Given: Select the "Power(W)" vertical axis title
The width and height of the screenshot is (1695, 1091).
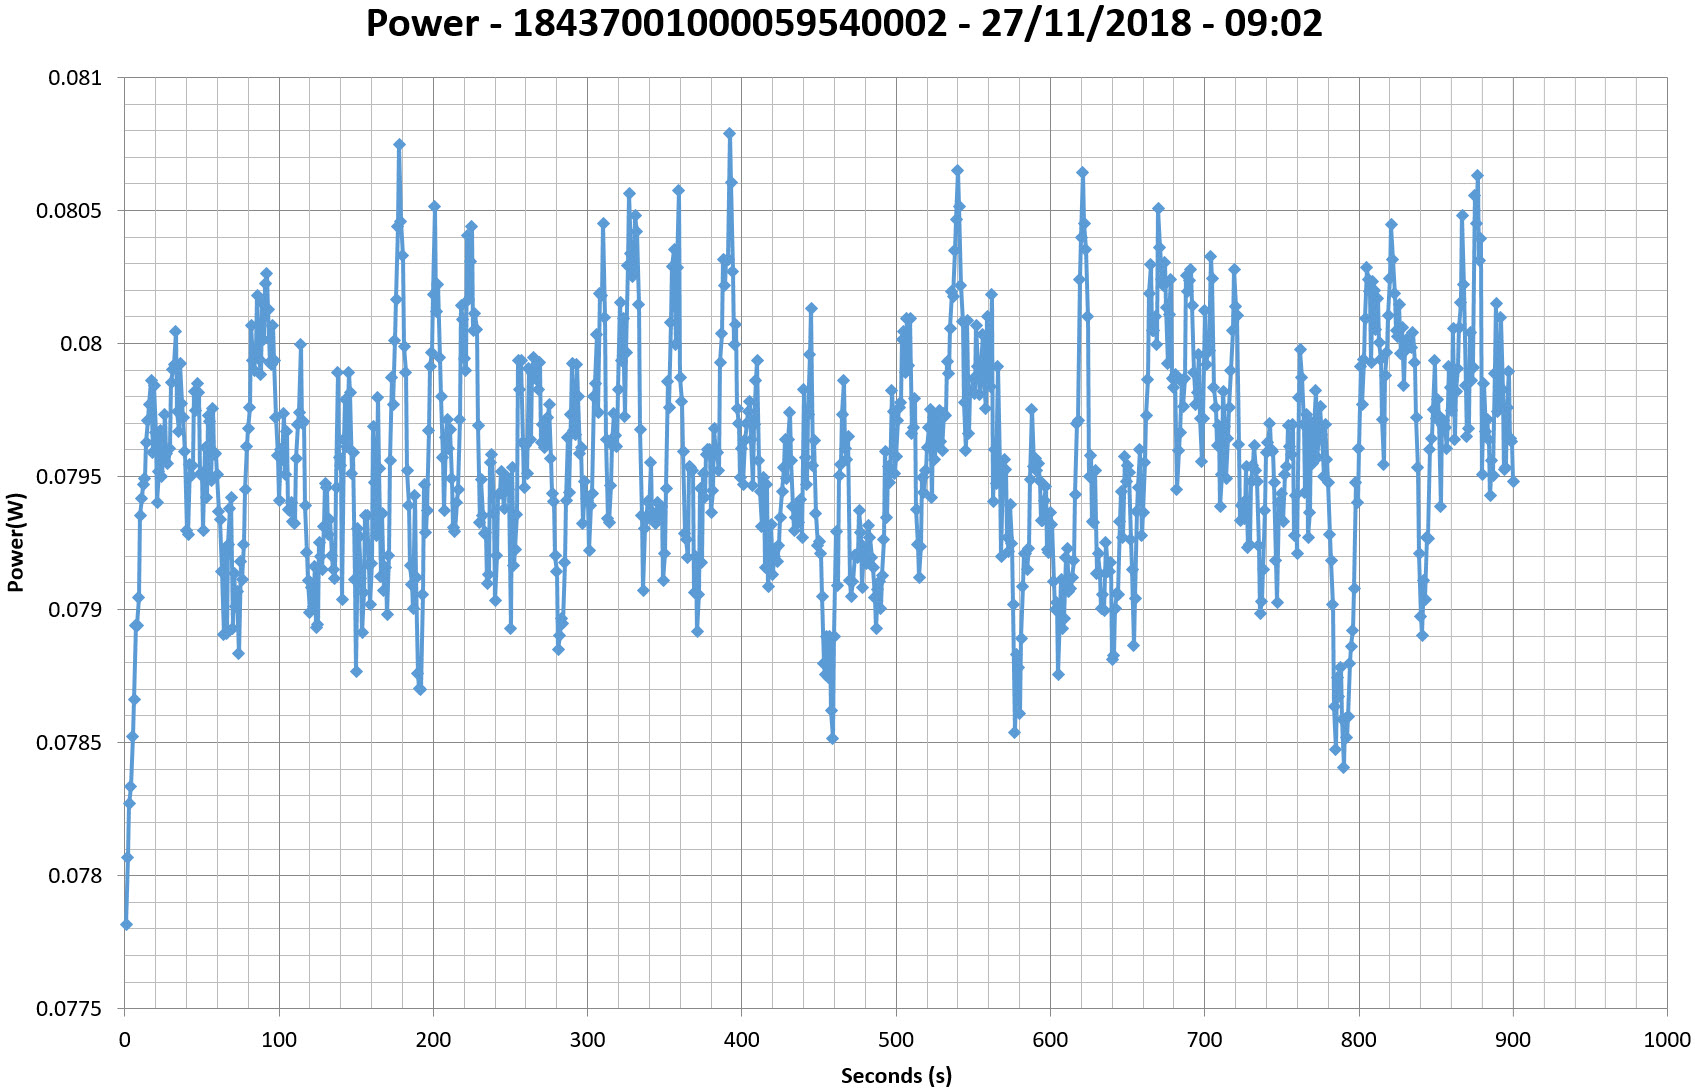Looking at the screenshot, I should point(15,545).
